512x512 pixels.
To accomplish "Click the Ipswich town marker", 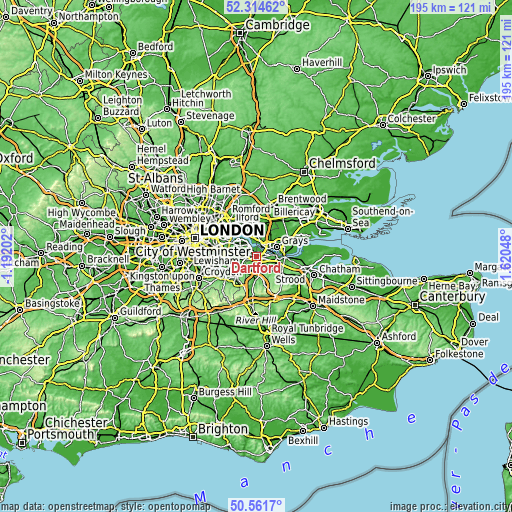I will click(x=428, y=76).
